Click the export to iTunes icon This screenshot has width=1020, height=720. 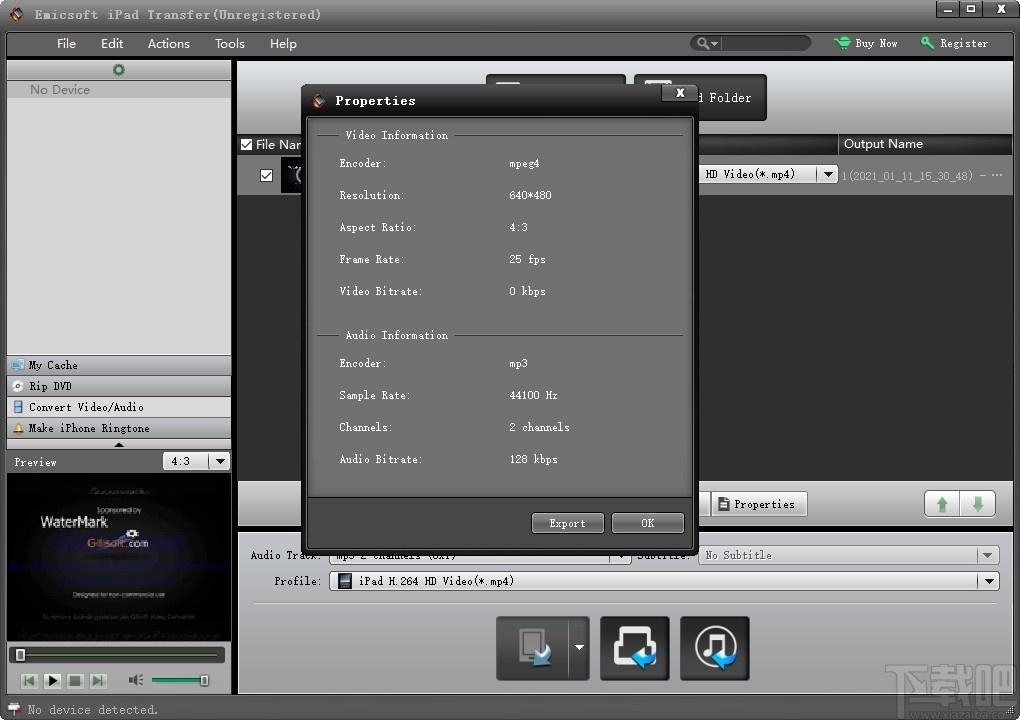point(715,648)
